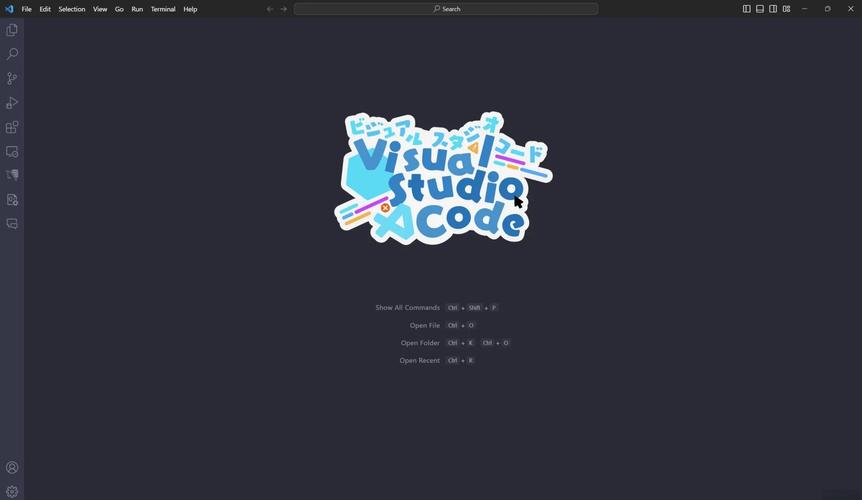Click the Search command center box

446,9
